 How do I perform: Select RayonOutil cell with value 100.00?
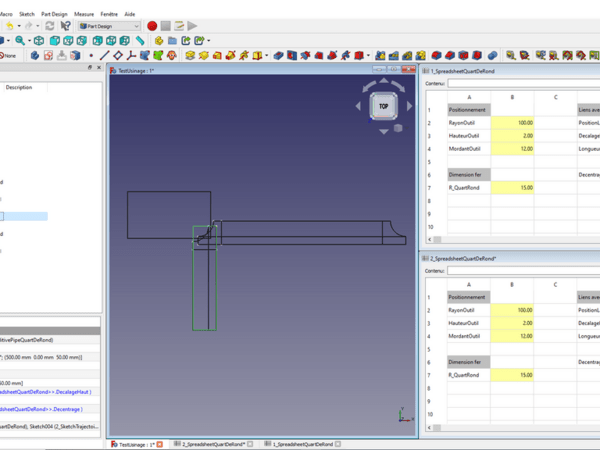pos(512,122)
